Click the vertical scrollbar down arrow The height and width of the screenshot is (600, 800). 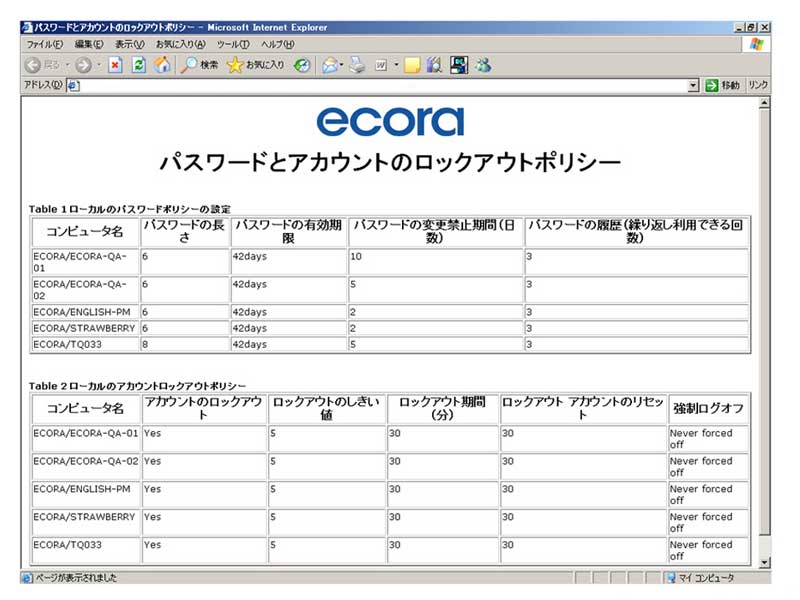(x=764, y=562)
